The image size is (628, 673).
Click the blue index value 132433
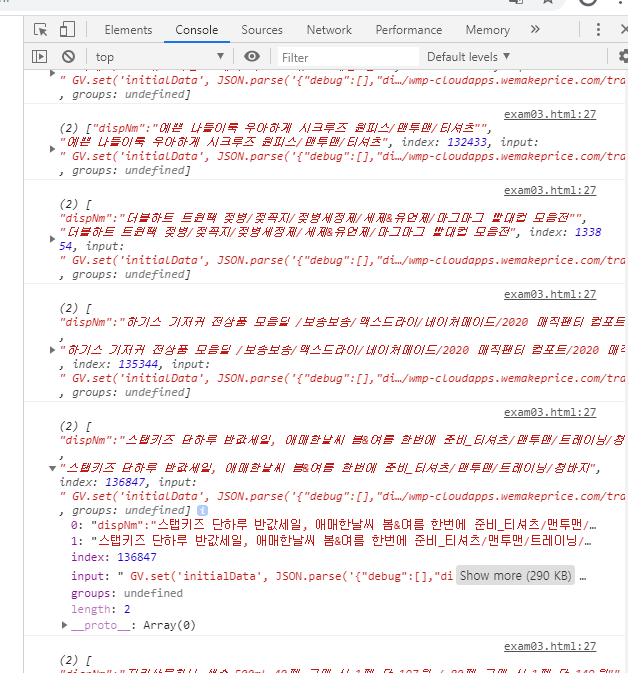(467, 142)
